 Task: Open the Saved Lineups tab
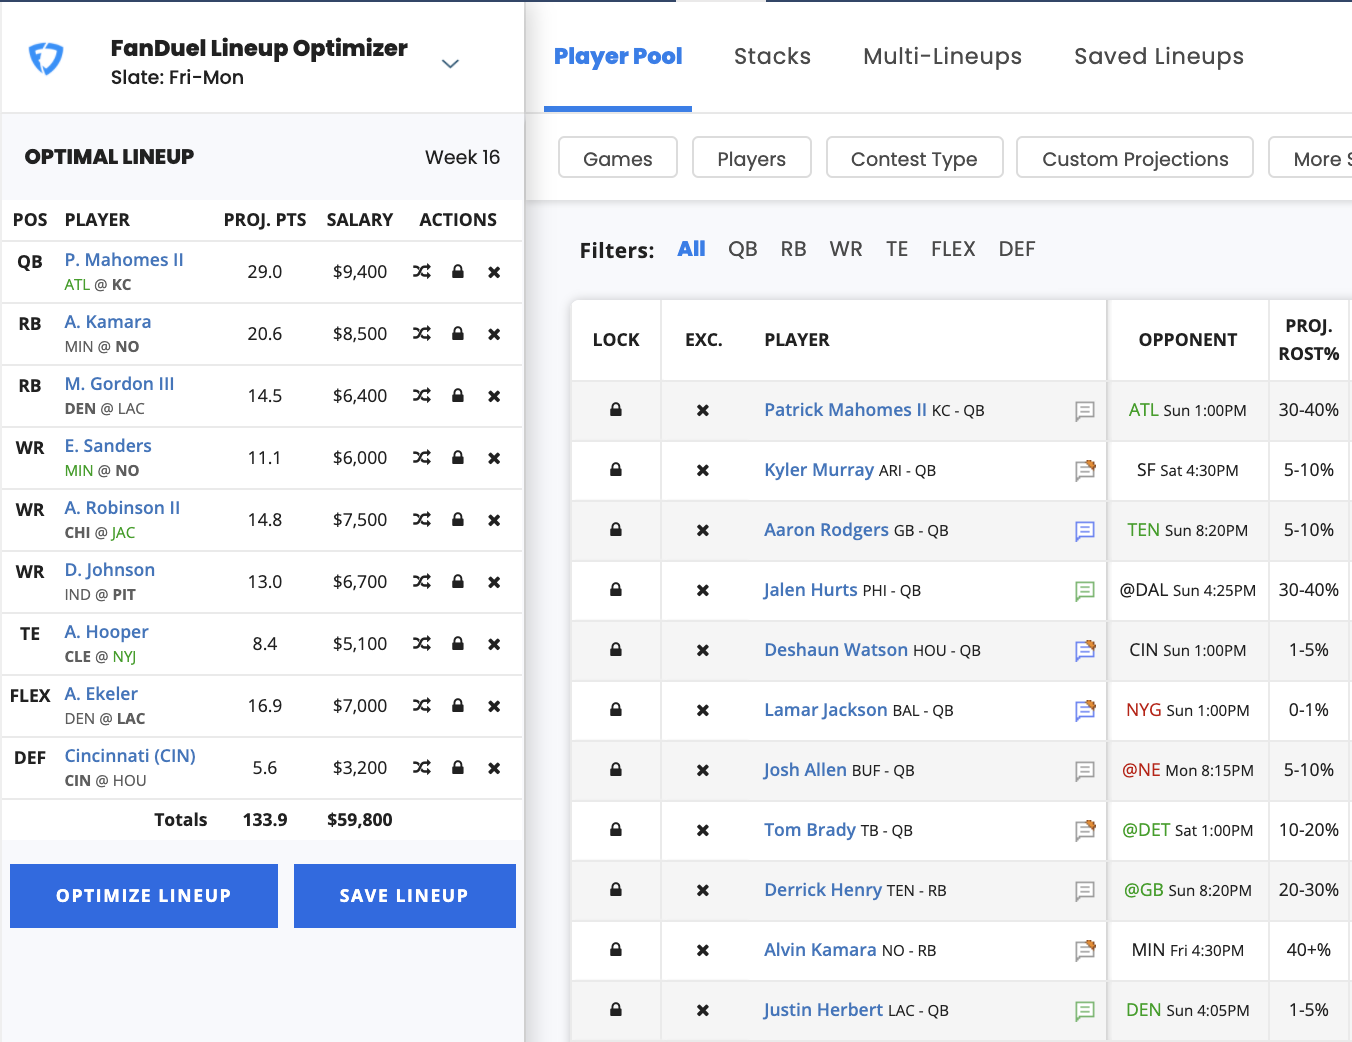pyautogui.click(x=1159, y=57)
